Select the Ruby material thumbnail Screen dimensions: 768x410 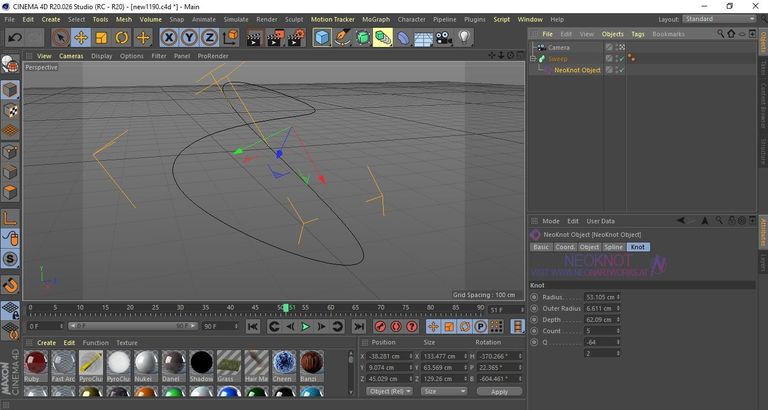coord(35,363)
